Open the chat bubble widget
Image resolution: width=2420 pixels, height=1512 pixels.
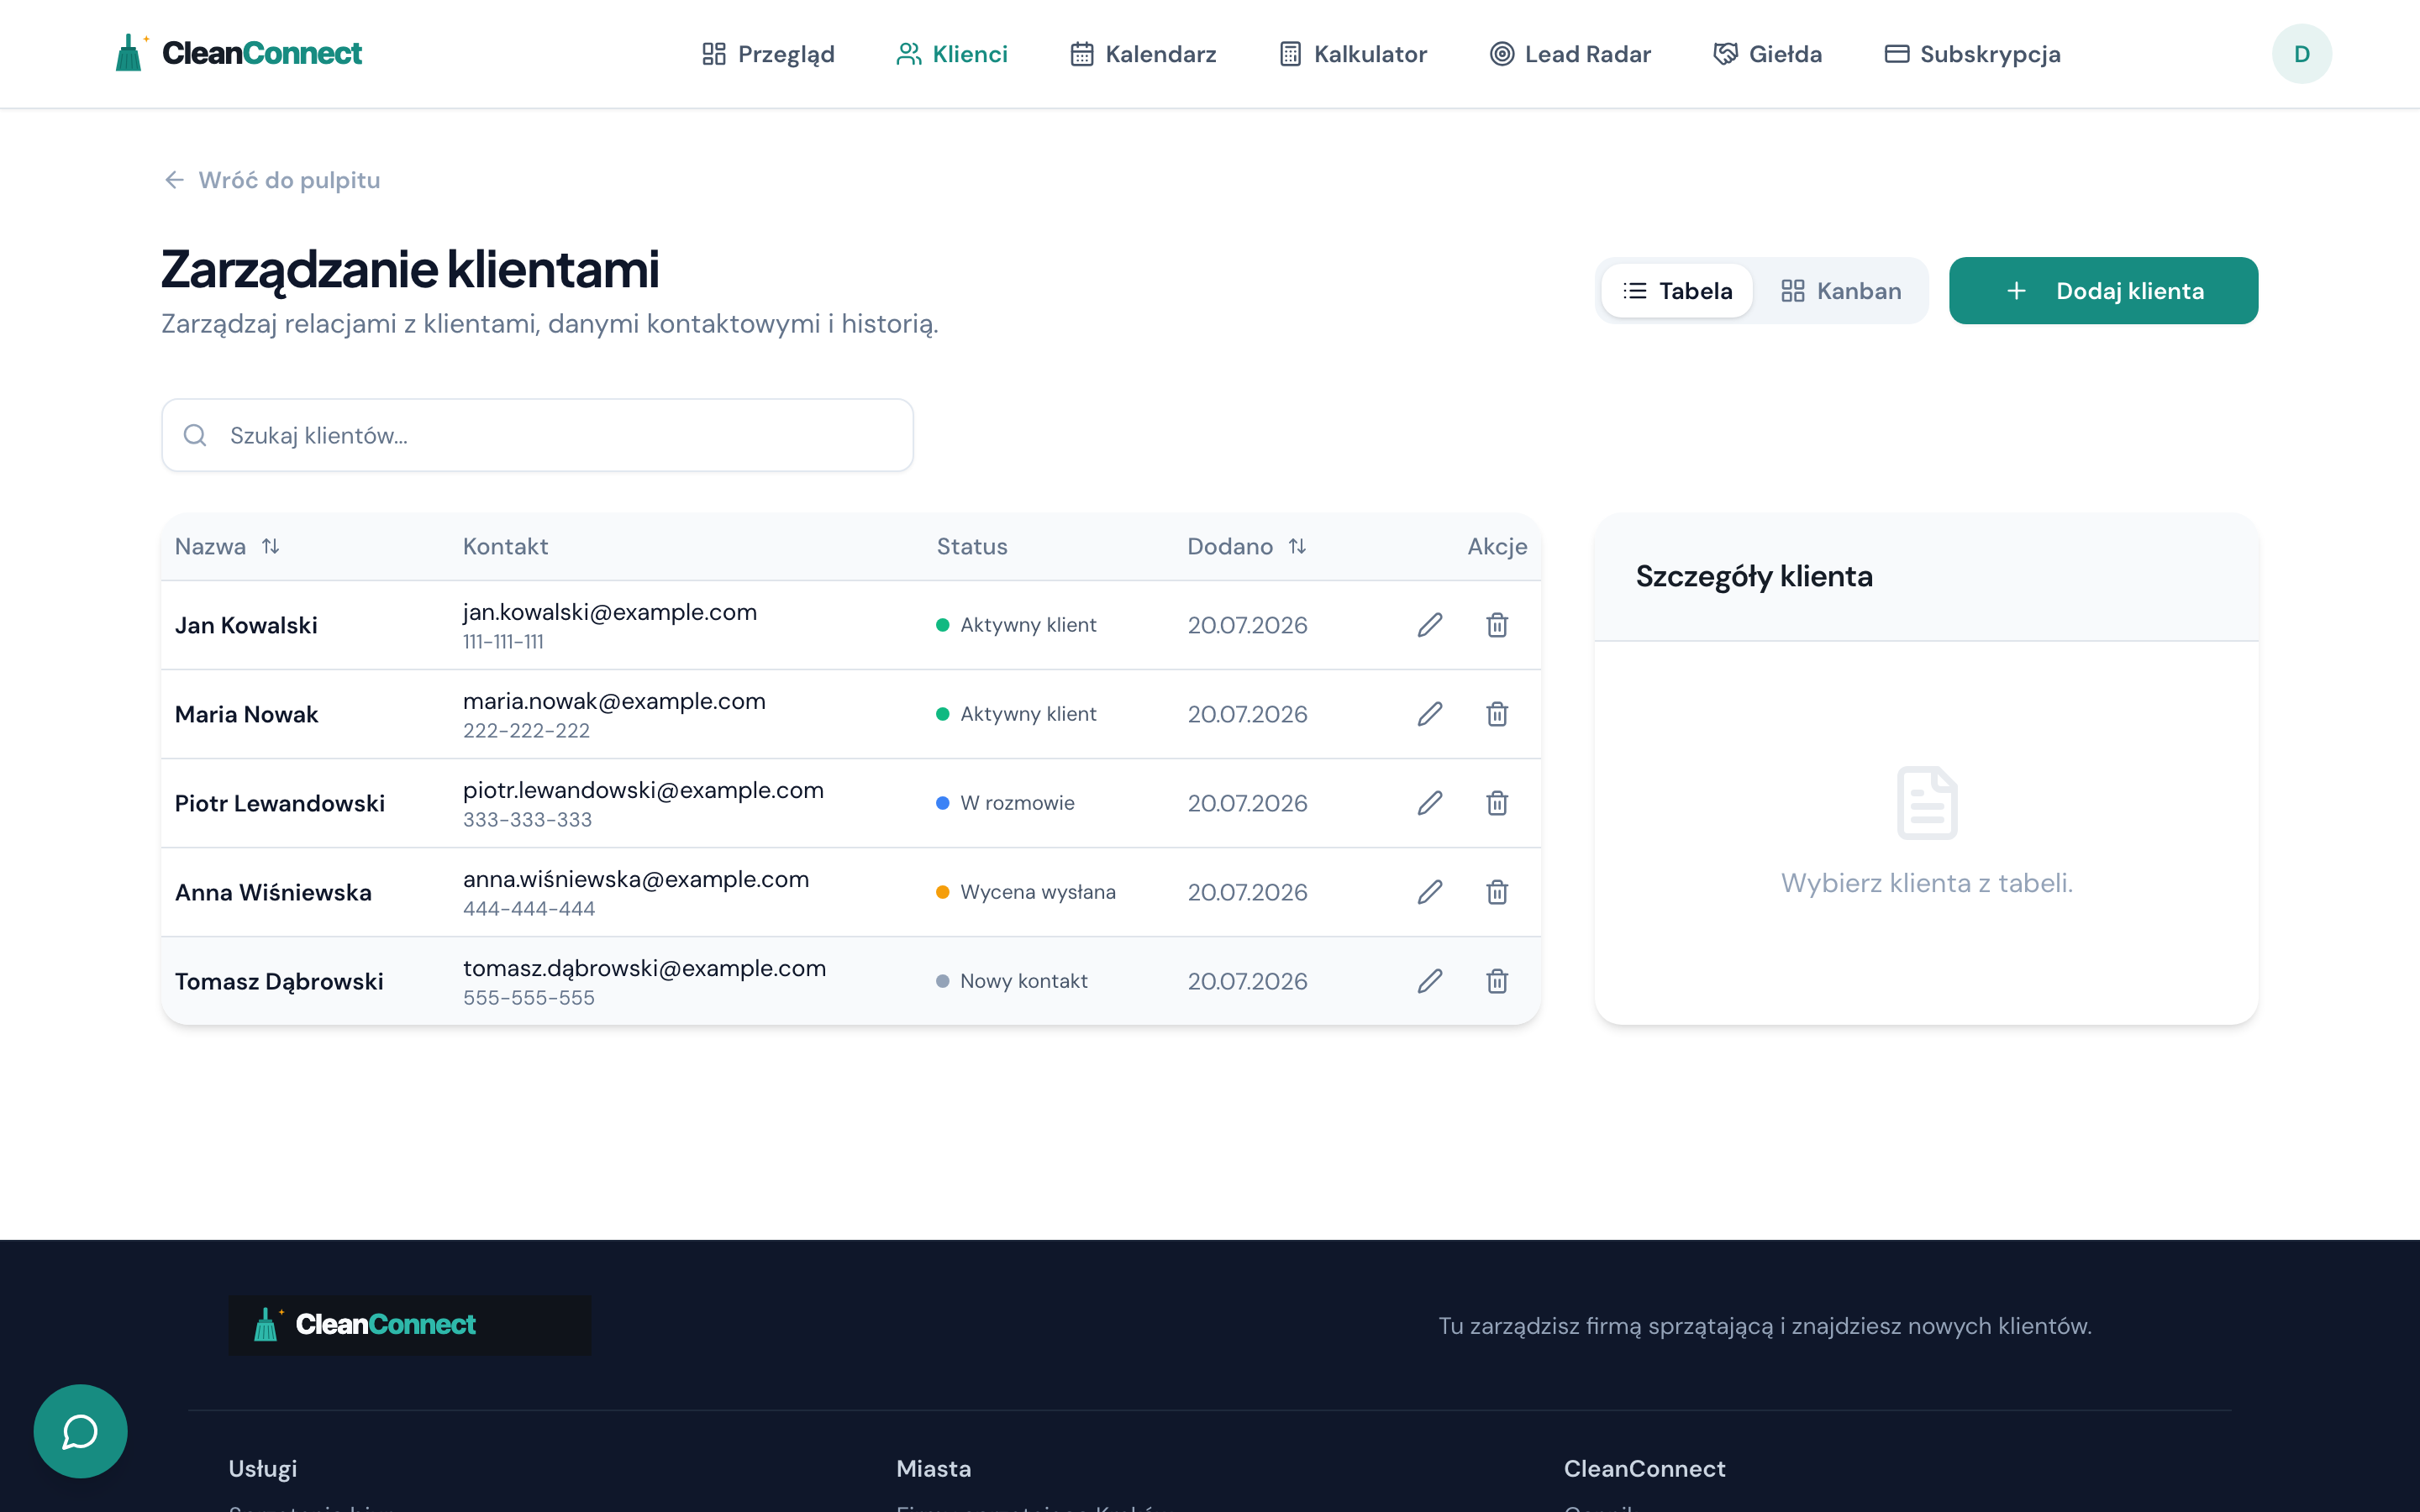tap(80, 1431)
